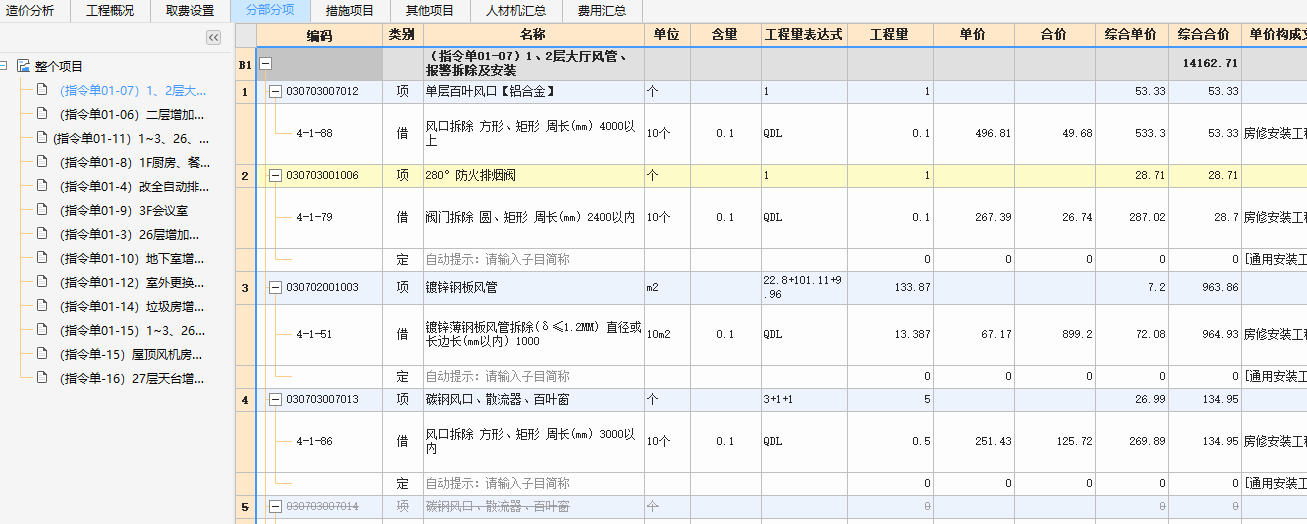The width and height of the screenshot is (1307, 524).
Task: Click document icon beside (指令单01-4) 改全自动排
Action: (42, 185)
